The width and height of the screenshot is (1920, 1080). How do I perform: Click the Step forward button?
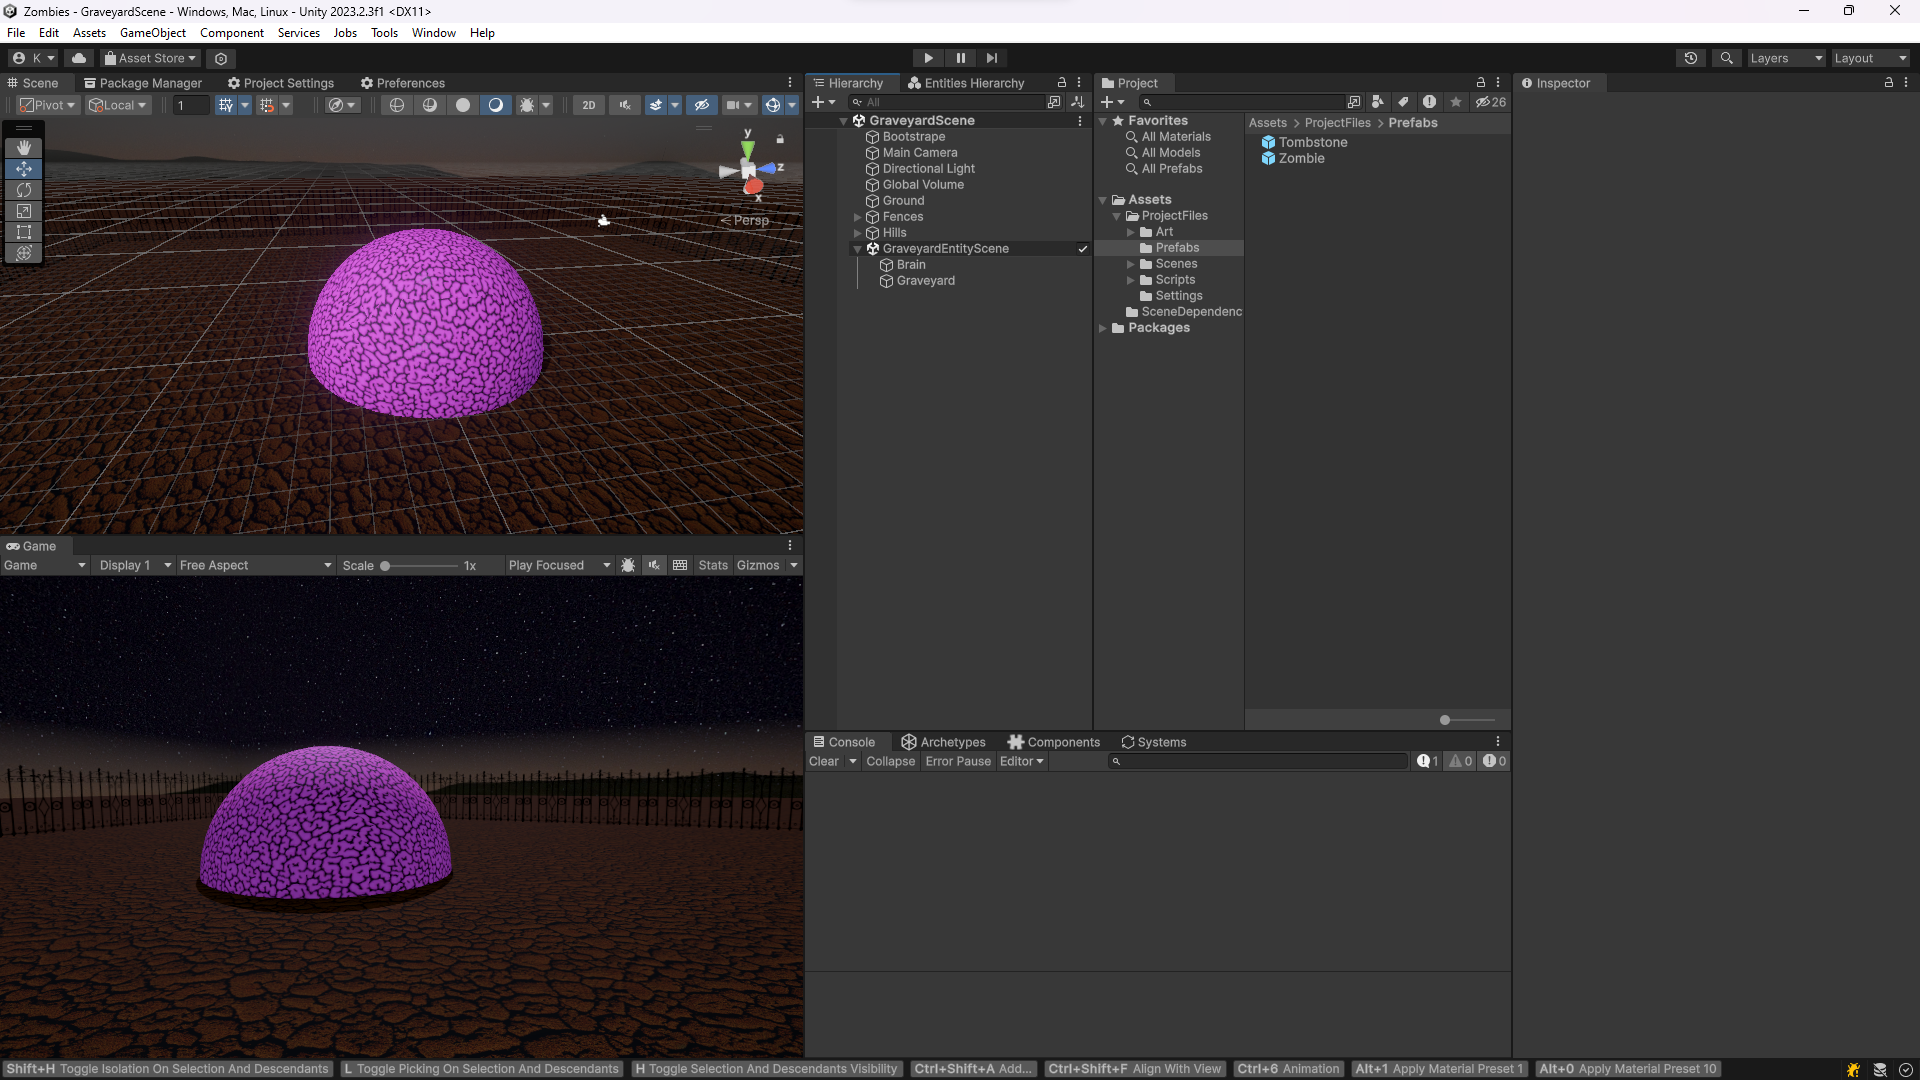pyautogui.click(x=991, y=58)
